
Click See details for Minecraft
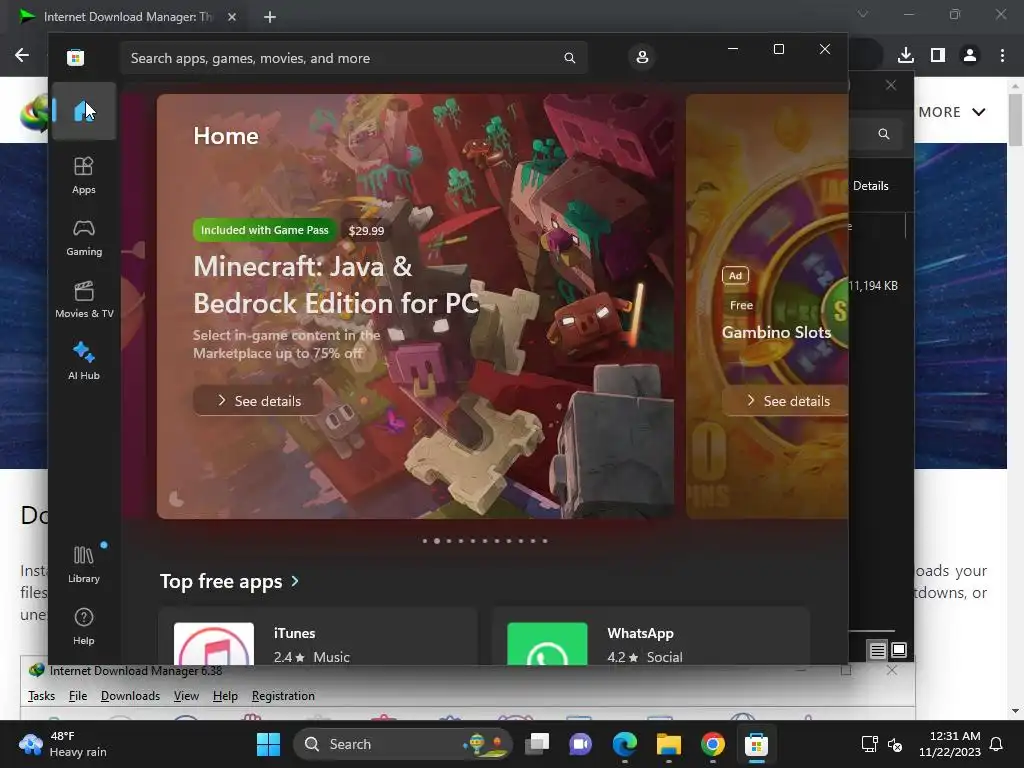coord(259,400)
